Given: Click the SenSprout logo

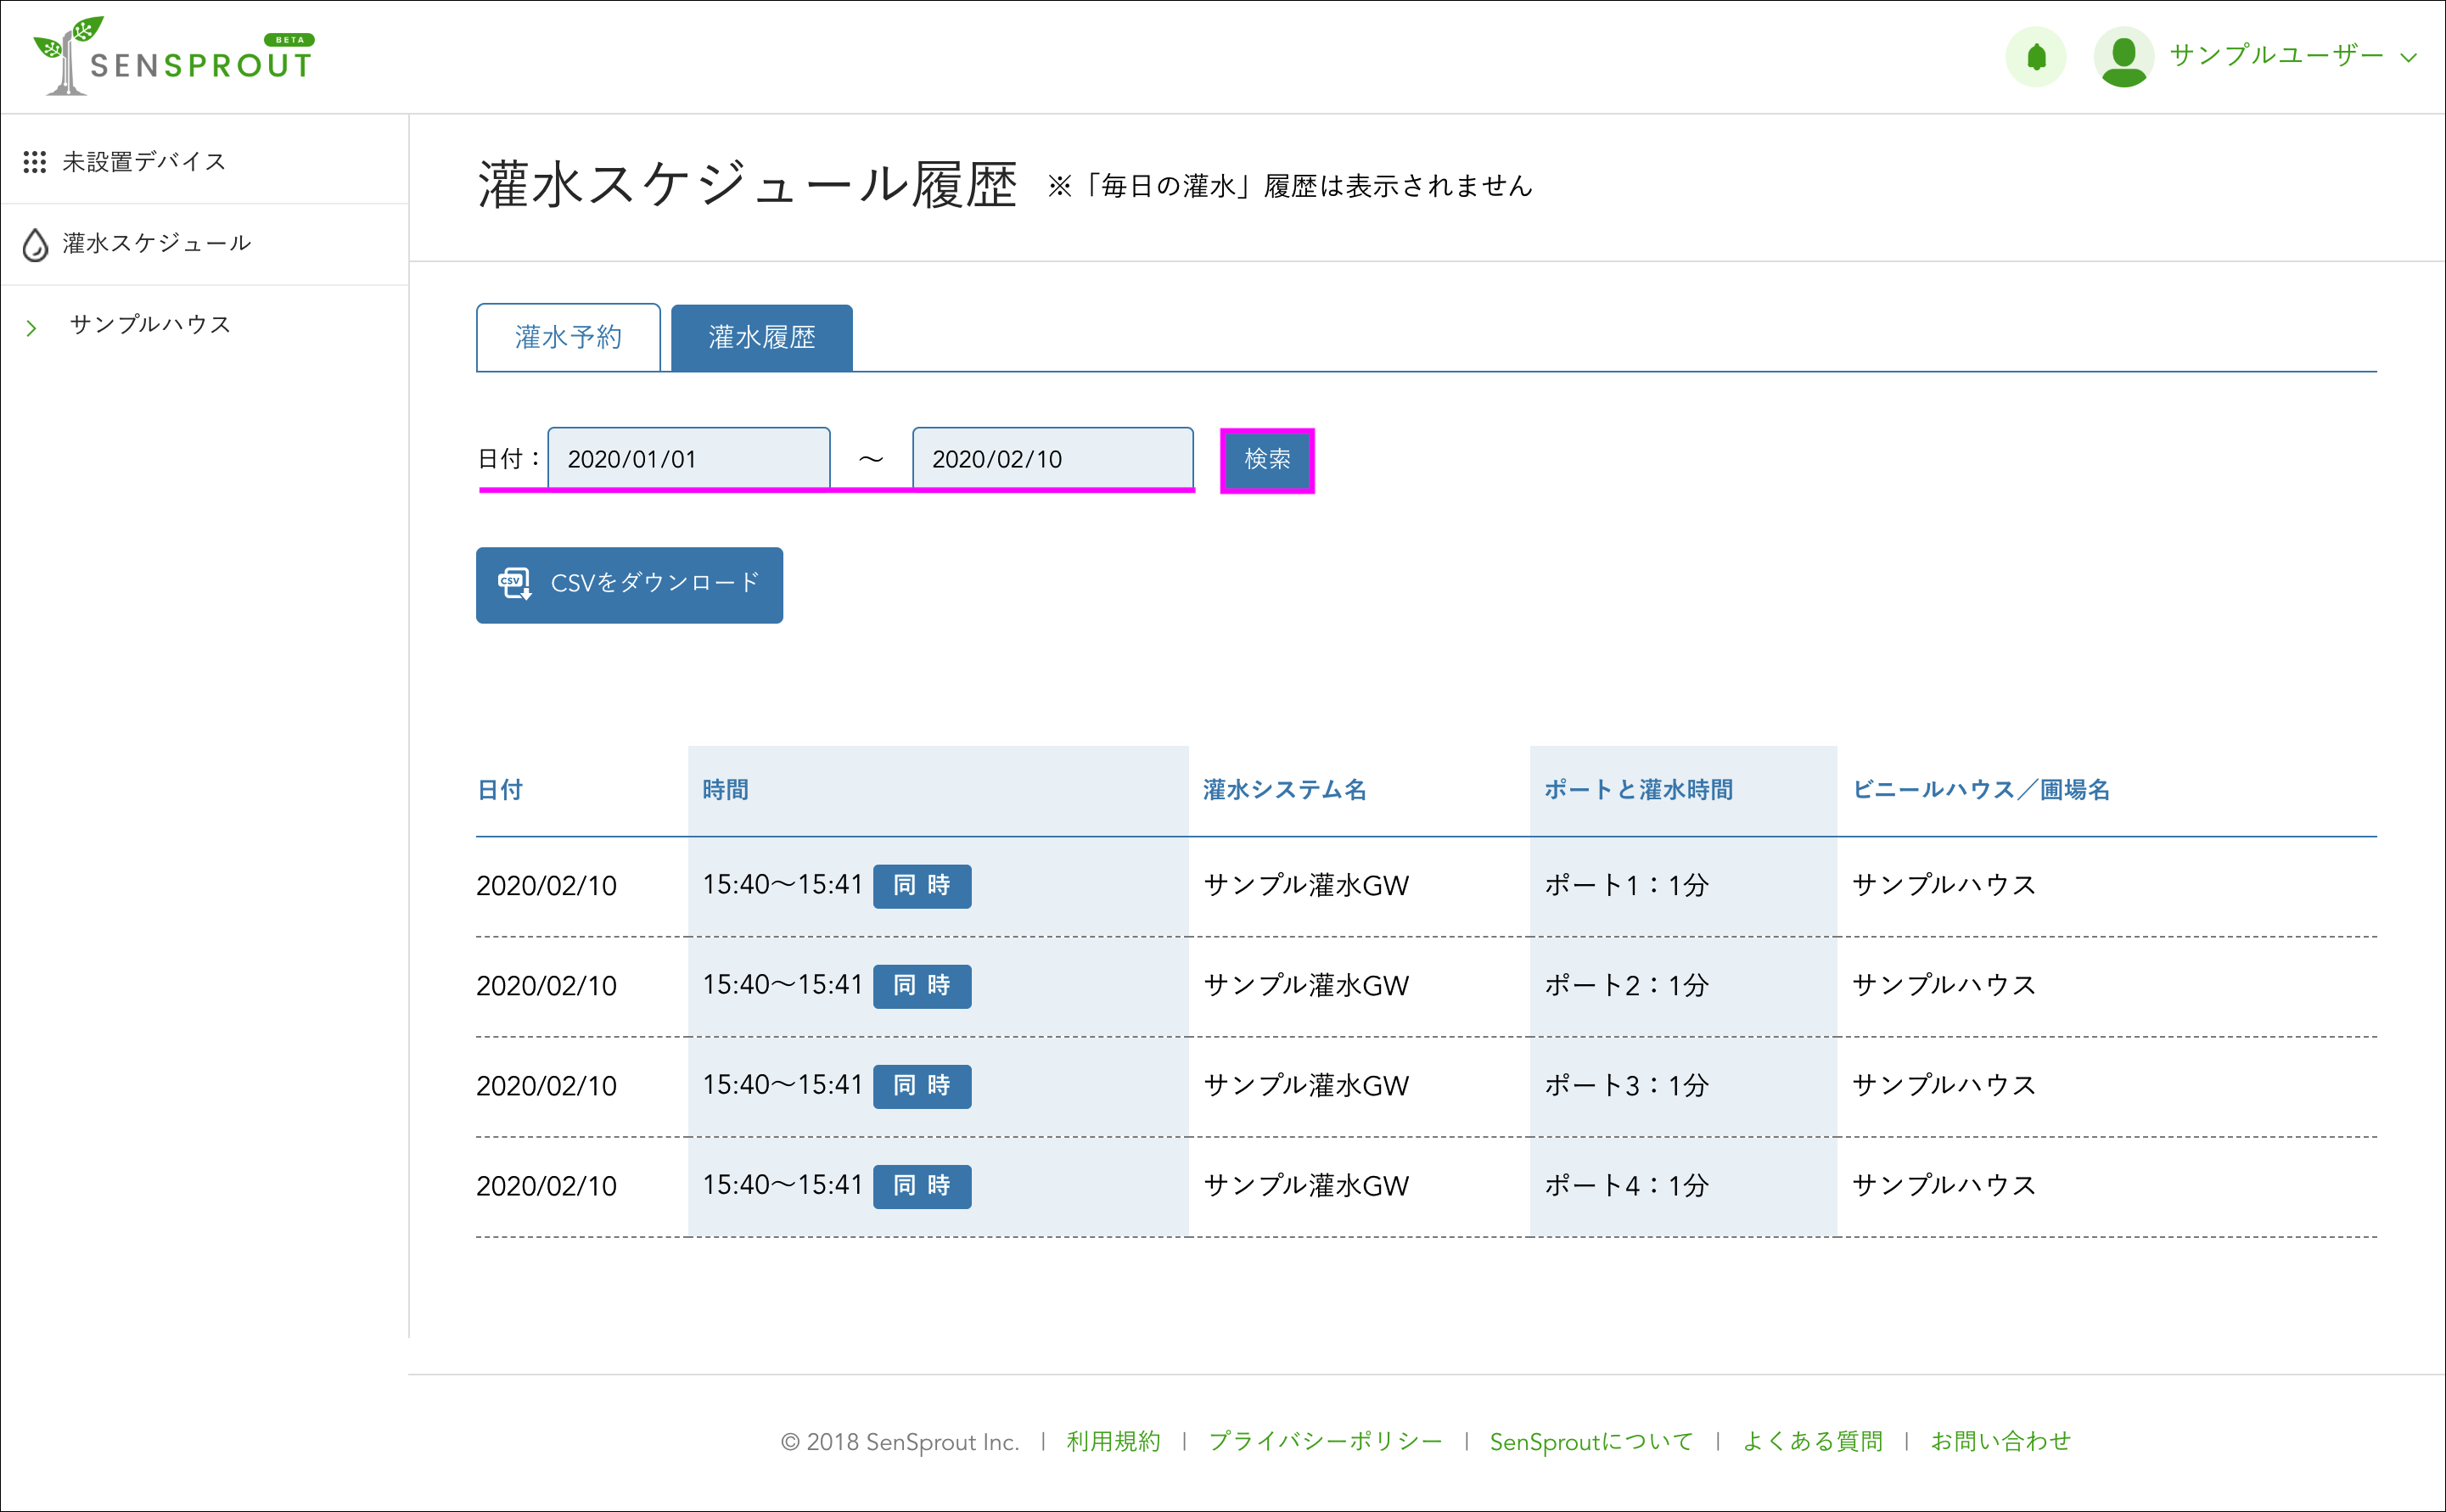Looking at the screenshot, I should [174, 56].
